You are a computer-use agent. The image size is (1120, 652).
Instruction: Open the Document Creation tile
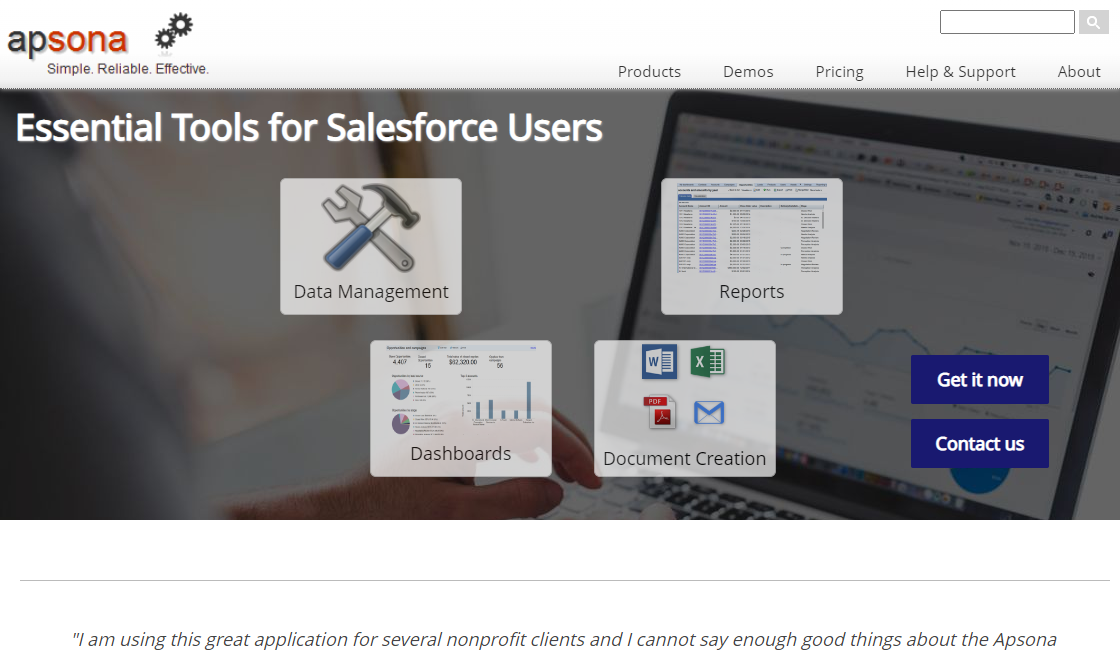(685, 408)
